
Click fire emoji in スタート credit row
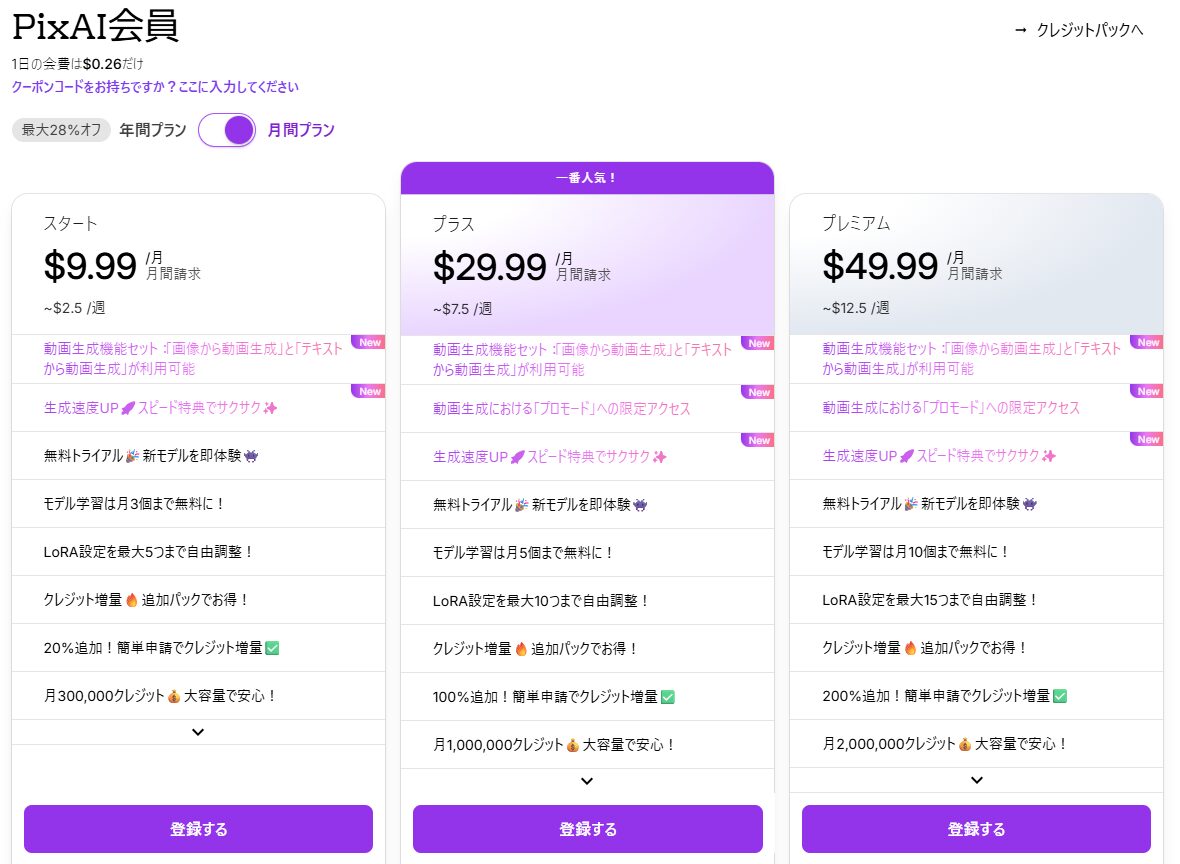pyautogui.click(x=132, y=600)
